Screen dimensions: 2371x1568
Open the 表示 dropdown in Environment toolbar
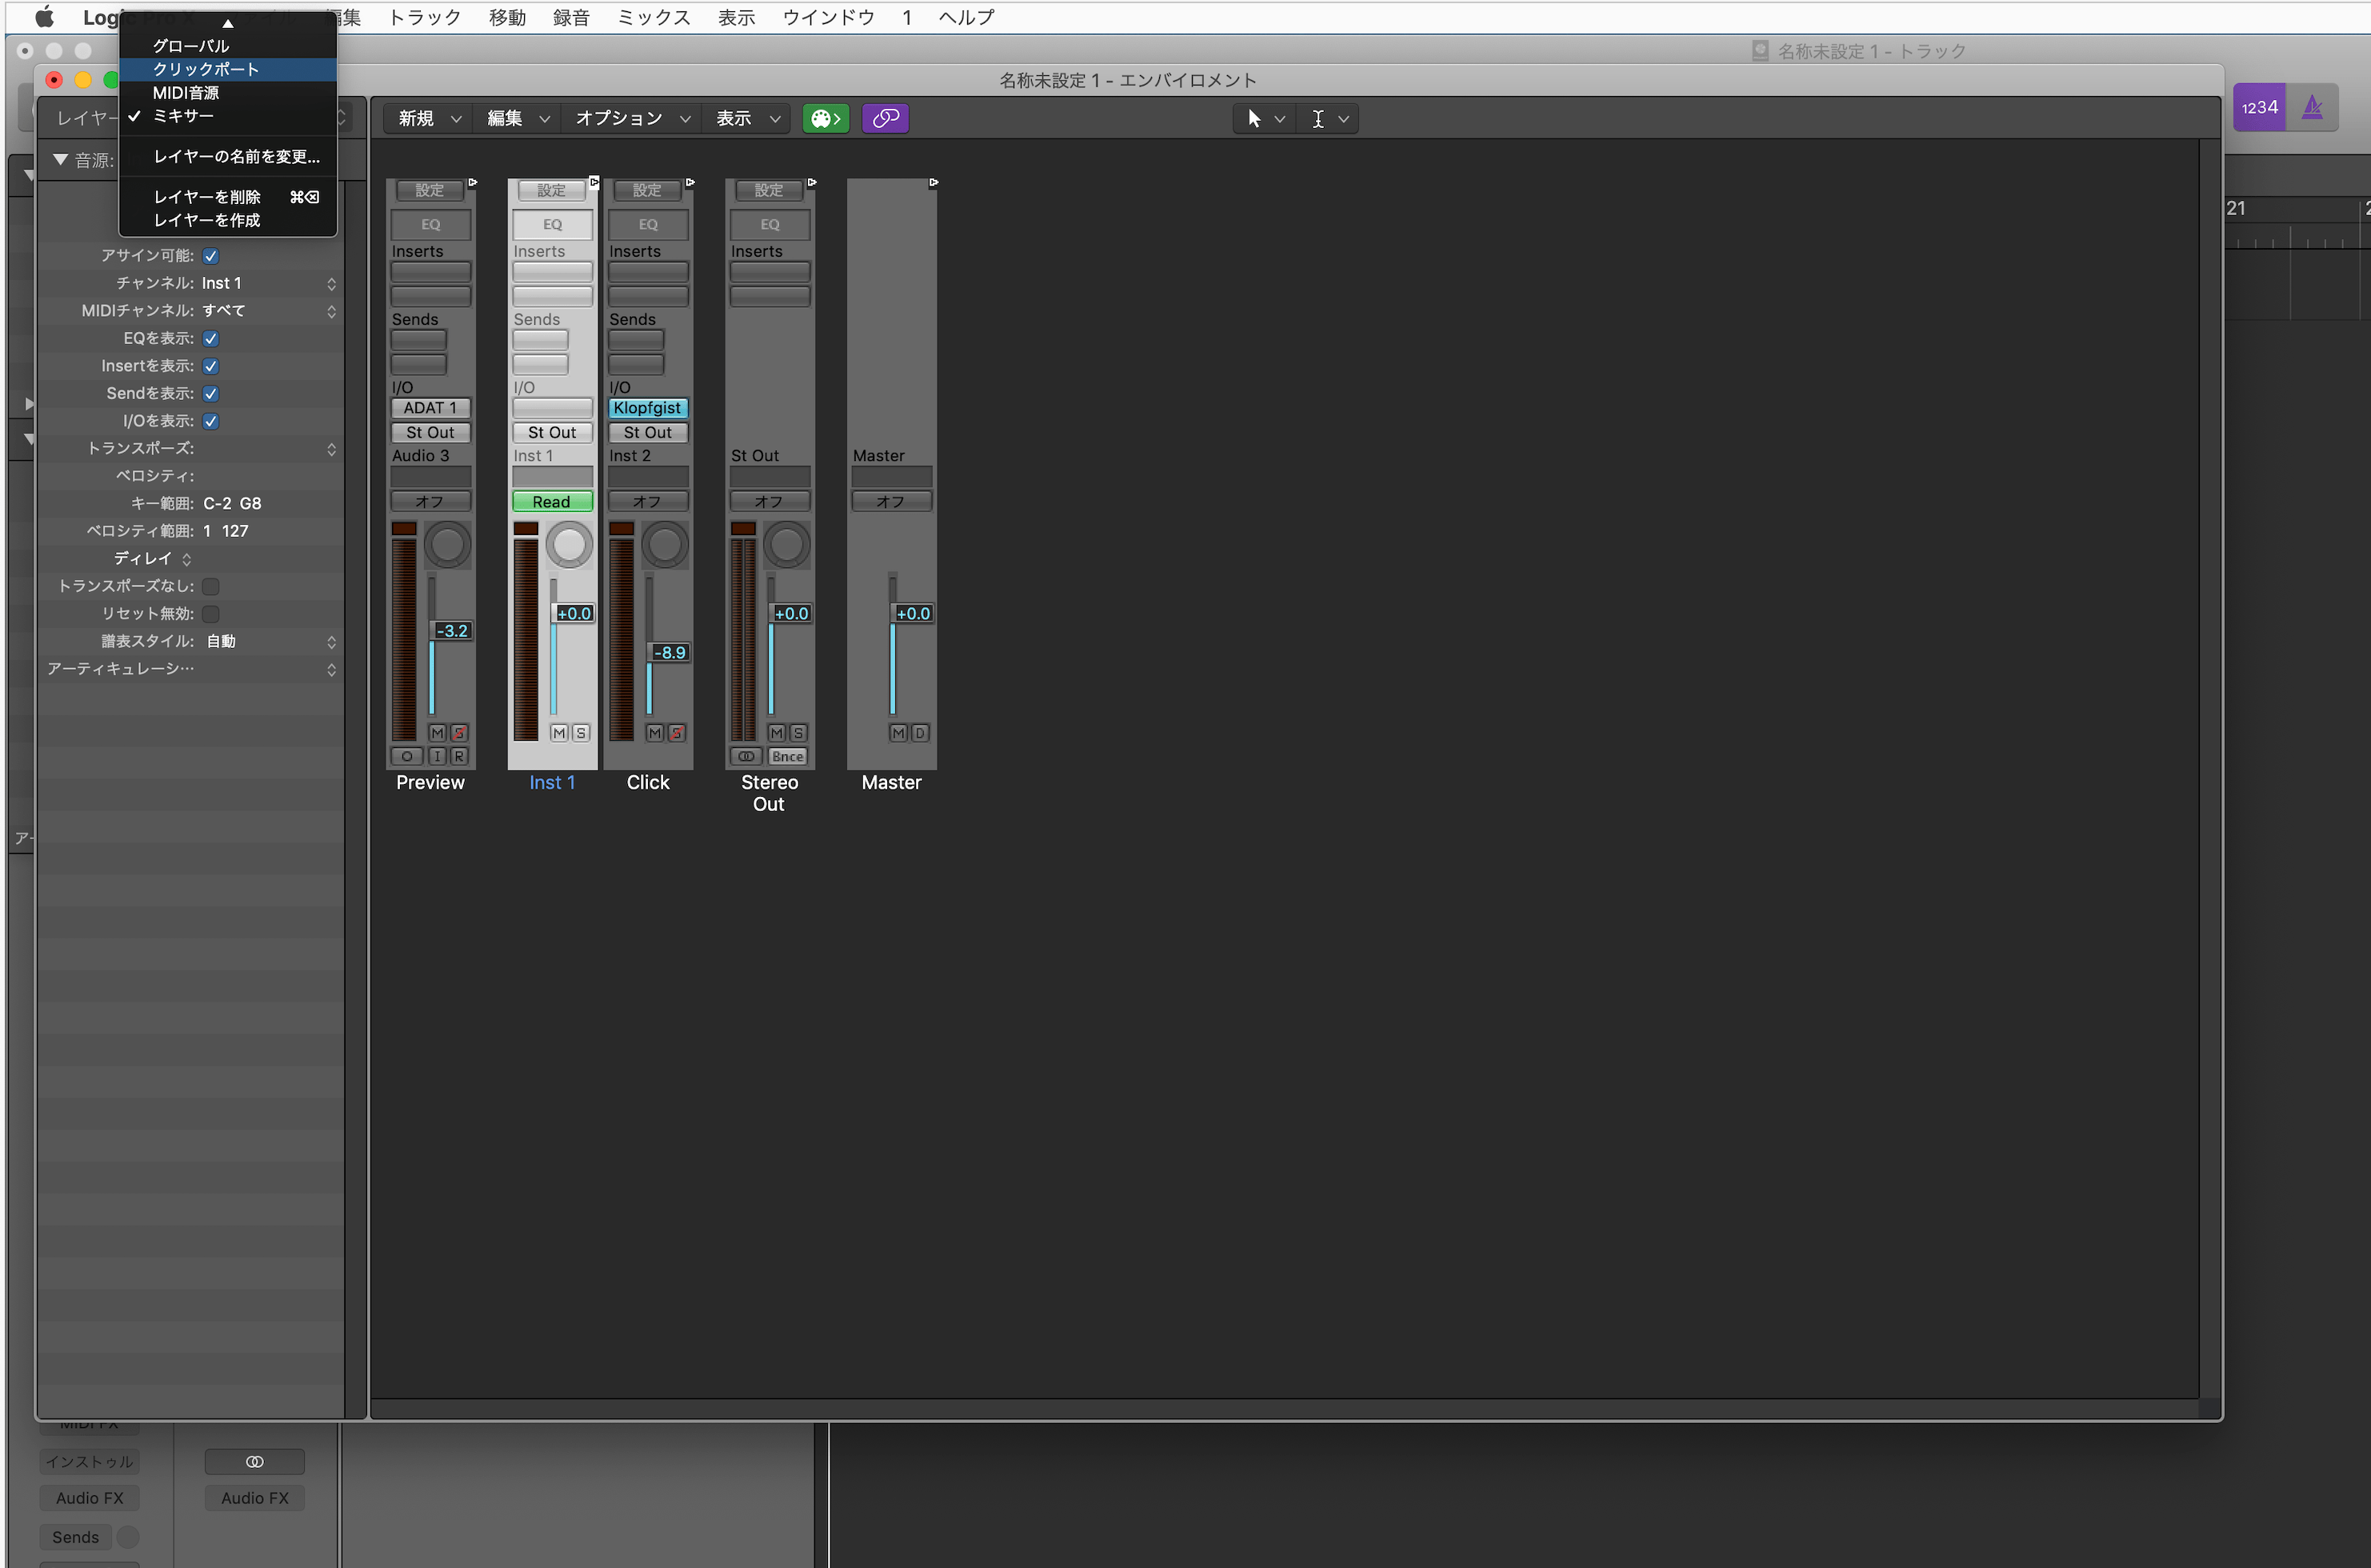click(747, 119)
